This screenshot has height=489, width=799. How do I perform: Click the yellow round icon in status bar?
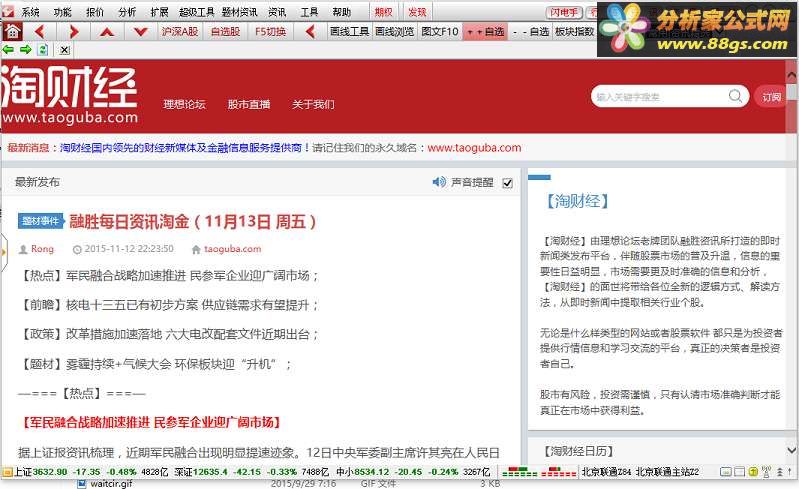(x=753, y=472)
